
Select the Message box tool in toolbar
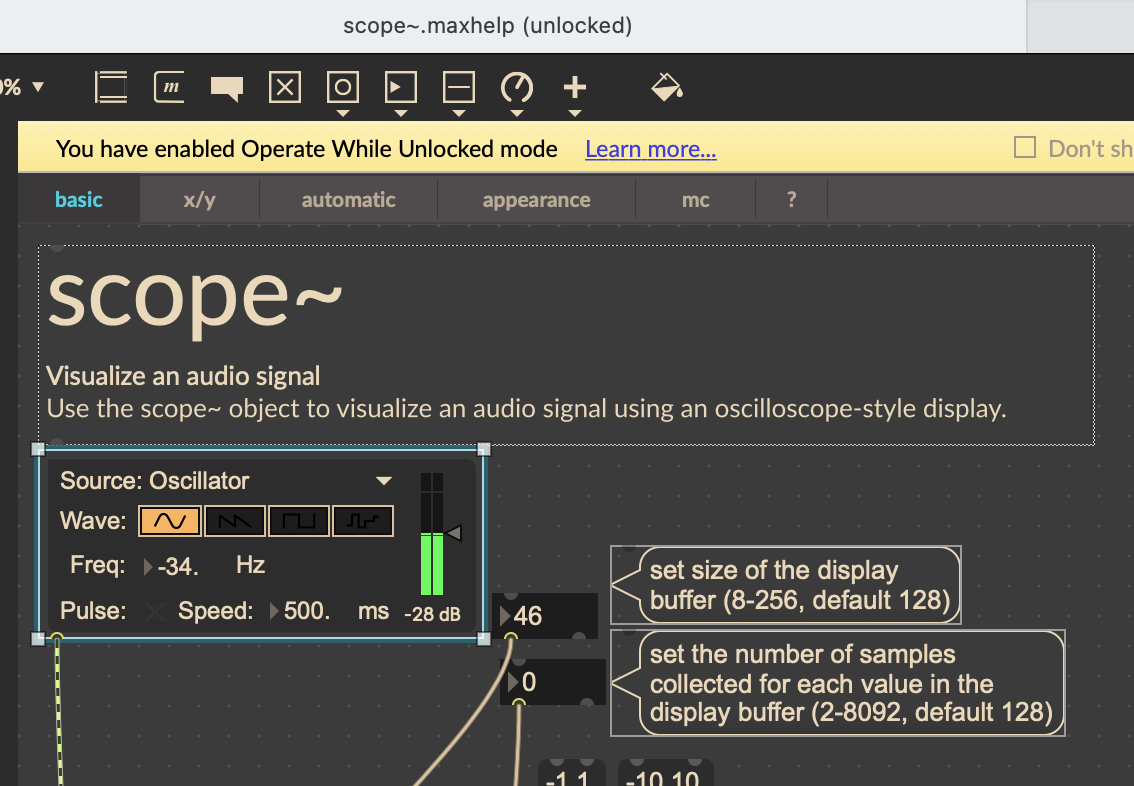[171, 88]
